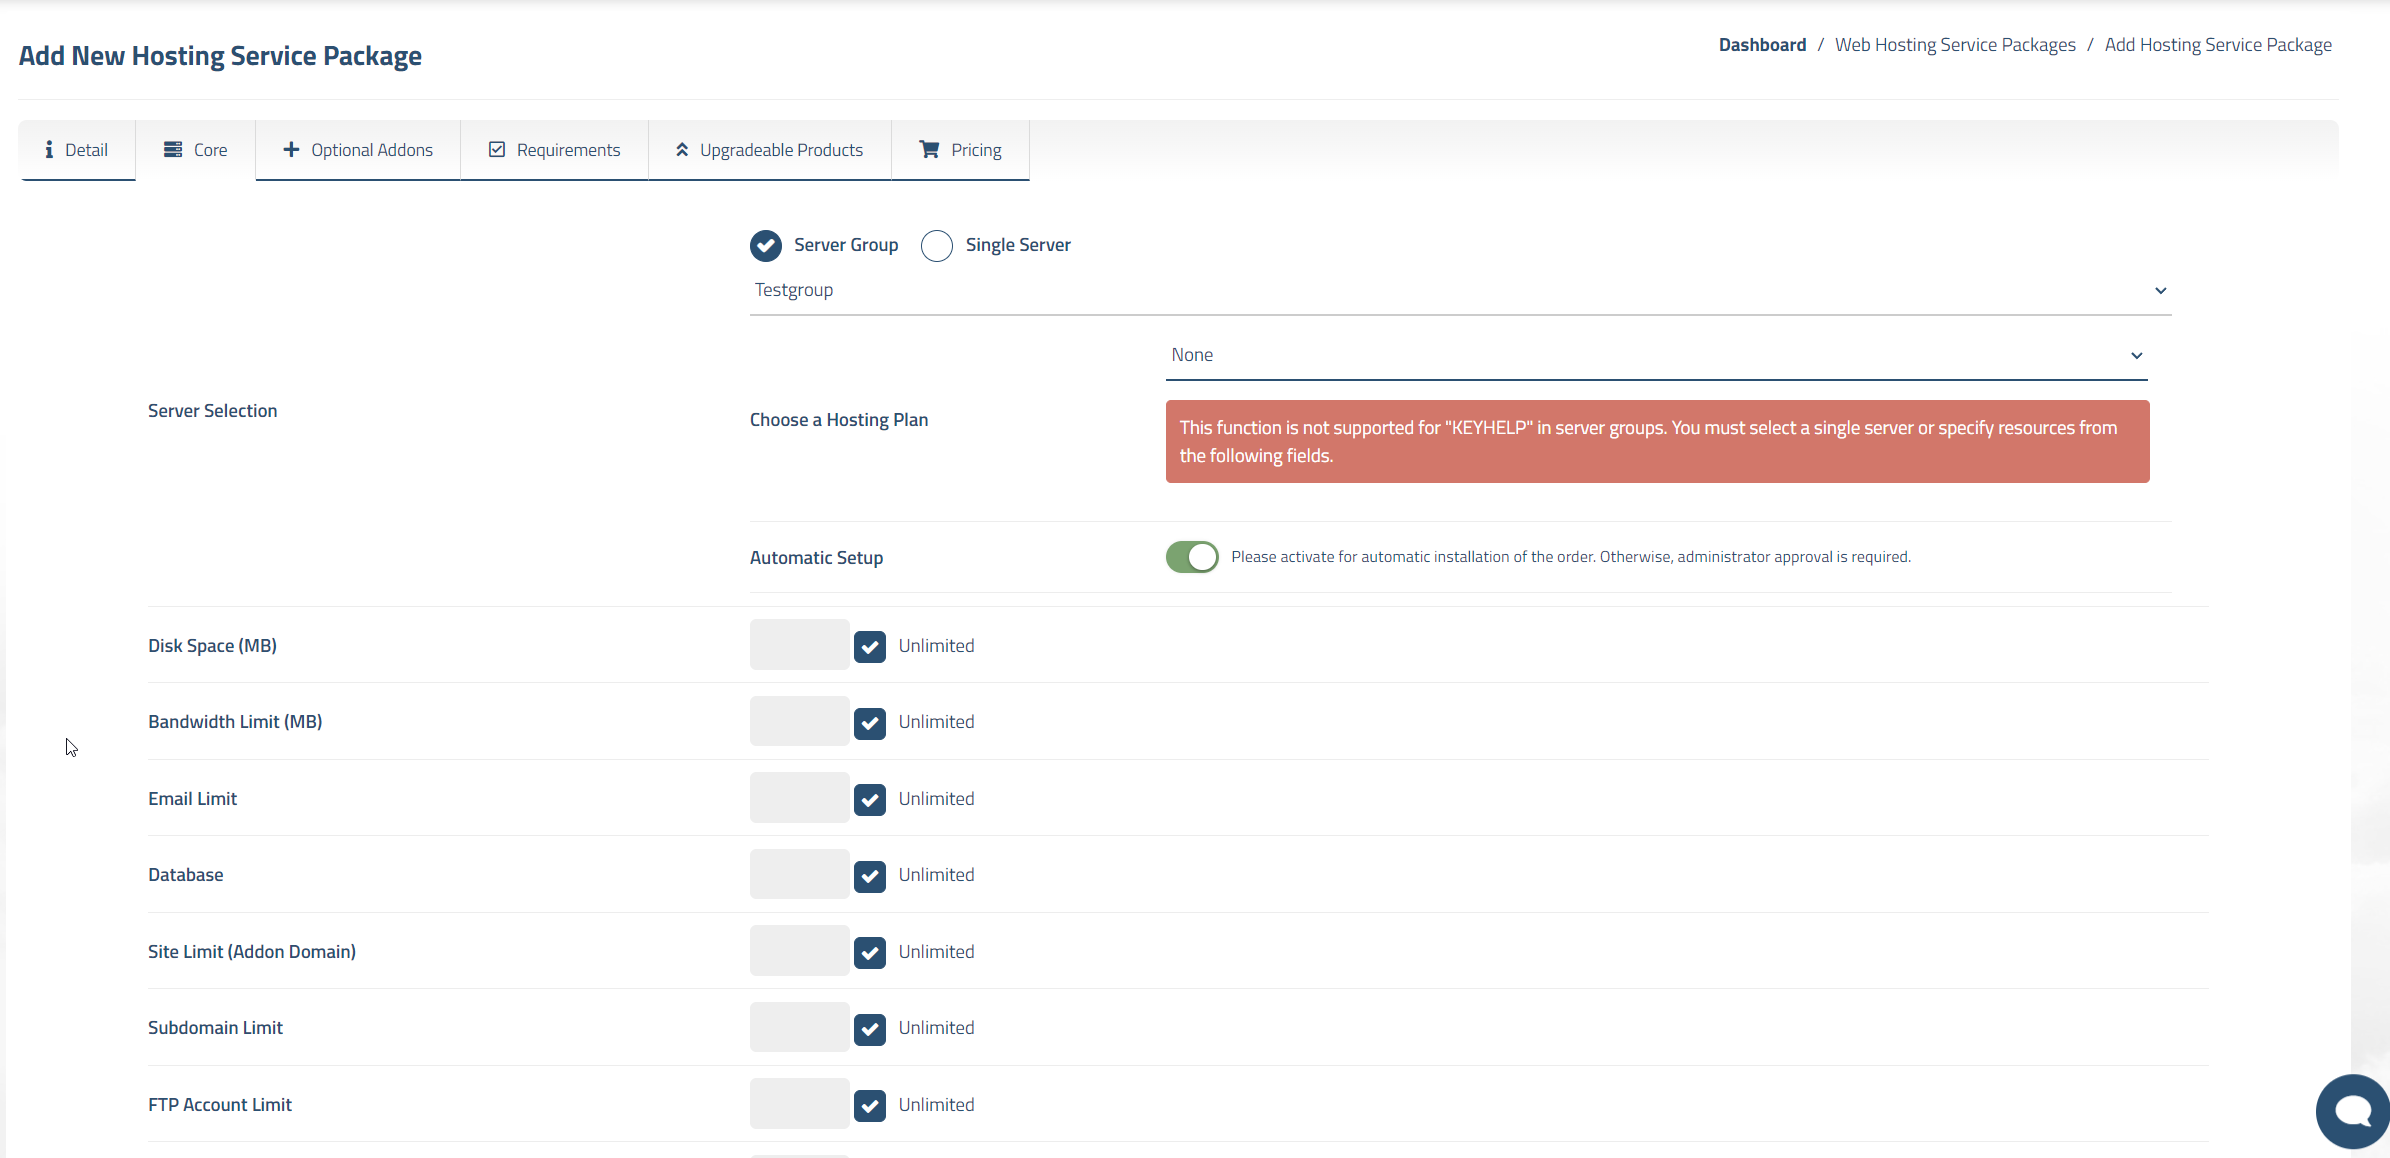Open Web Hosting Service Packages breadcrumb link
Image resolution: width=2390 pixels, height=1158 pixels.
[x=1955, y=45]
